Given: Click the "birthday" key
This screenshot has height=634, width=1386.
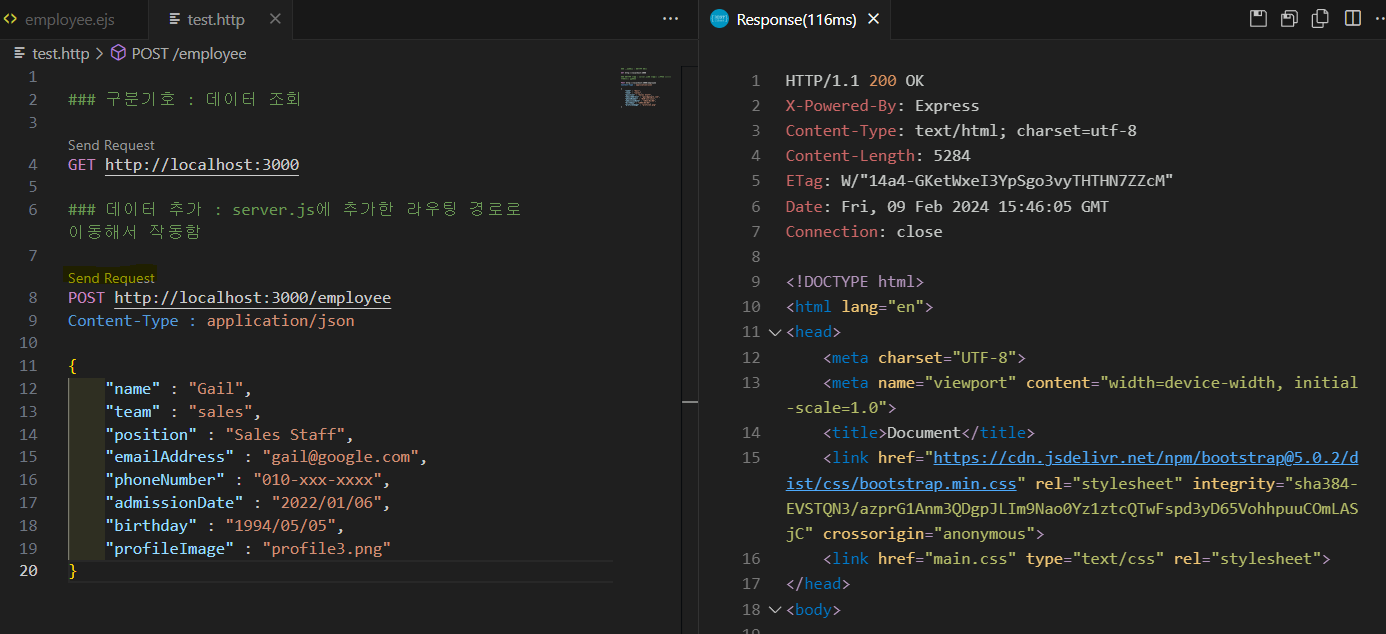Looking at the screenshot, I should pyautogui.click(x=151, y=525).
